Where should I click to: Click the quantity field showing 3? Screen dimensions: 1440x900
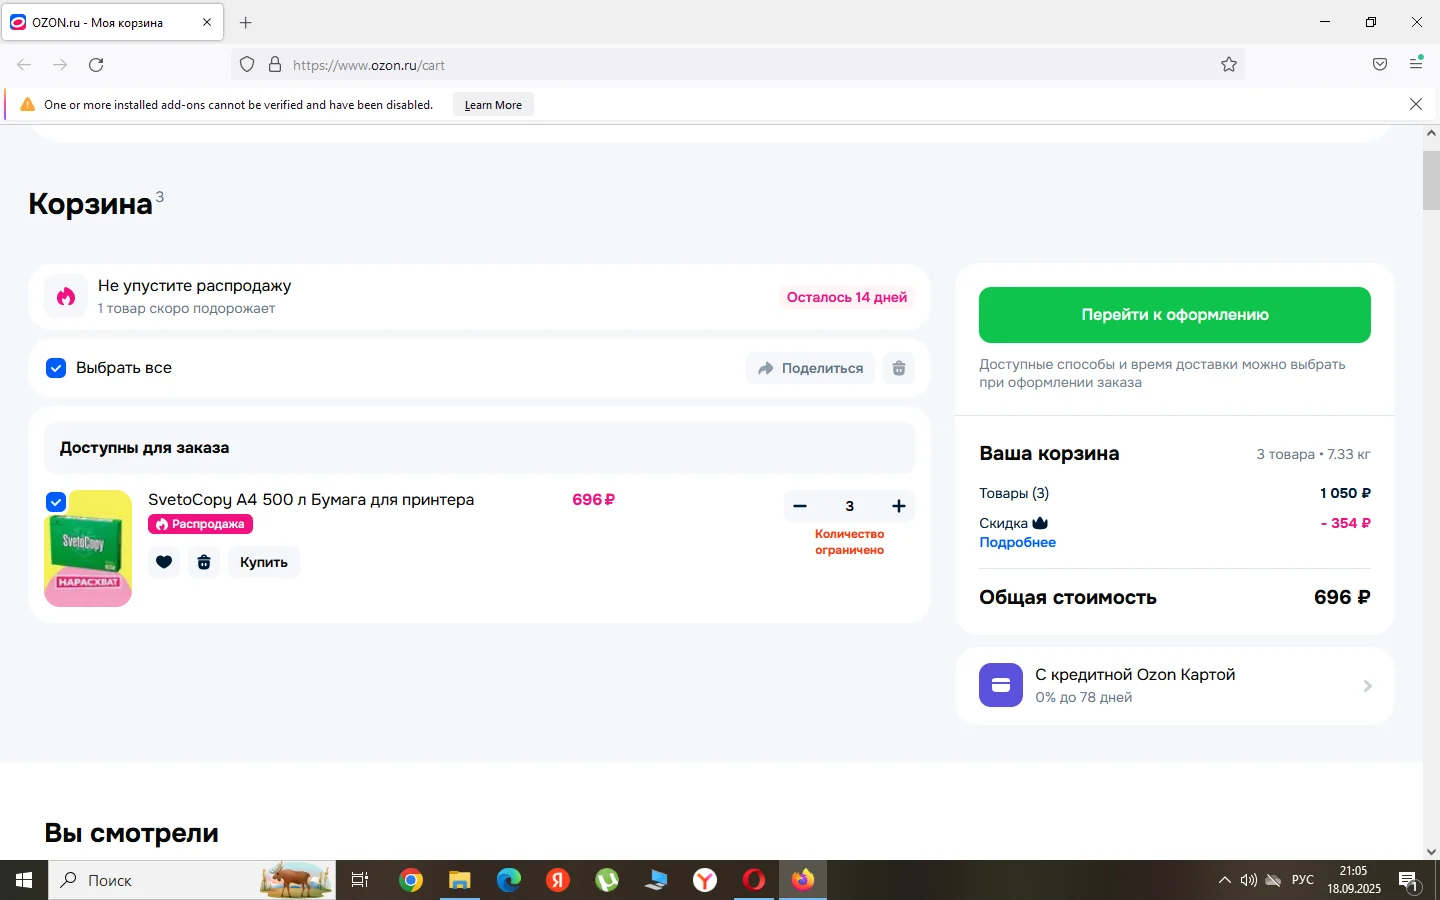[850, 506]
